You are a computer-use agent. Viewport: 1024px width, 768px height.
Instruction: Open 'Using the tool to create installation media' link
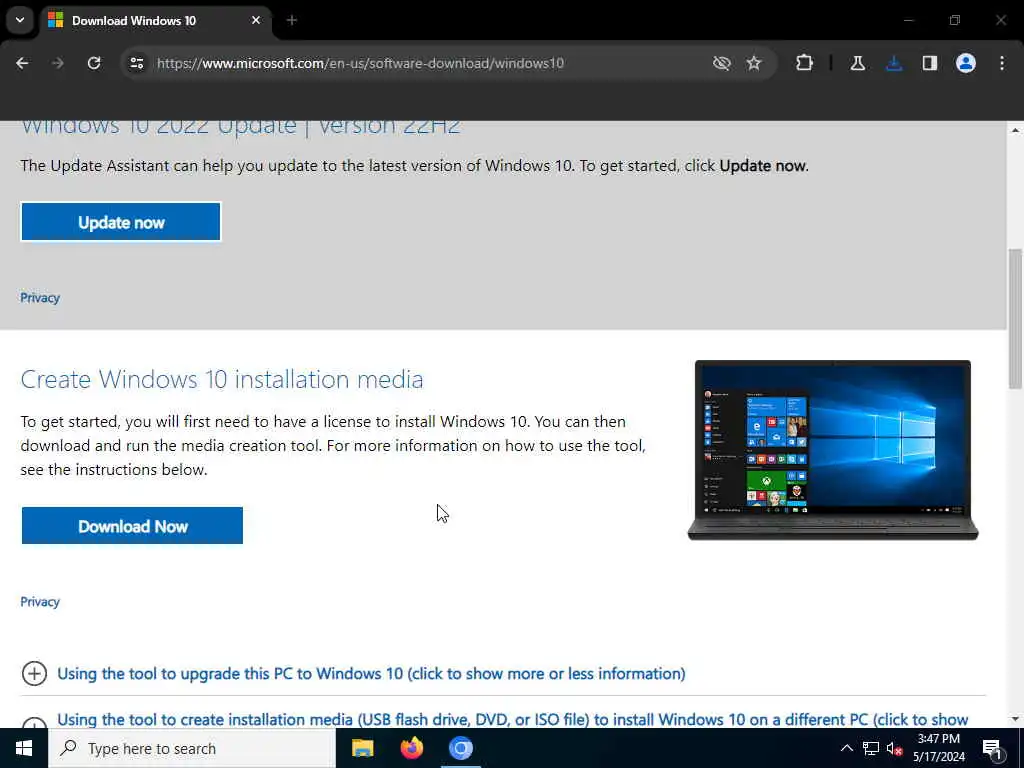(x=513, y=719)
